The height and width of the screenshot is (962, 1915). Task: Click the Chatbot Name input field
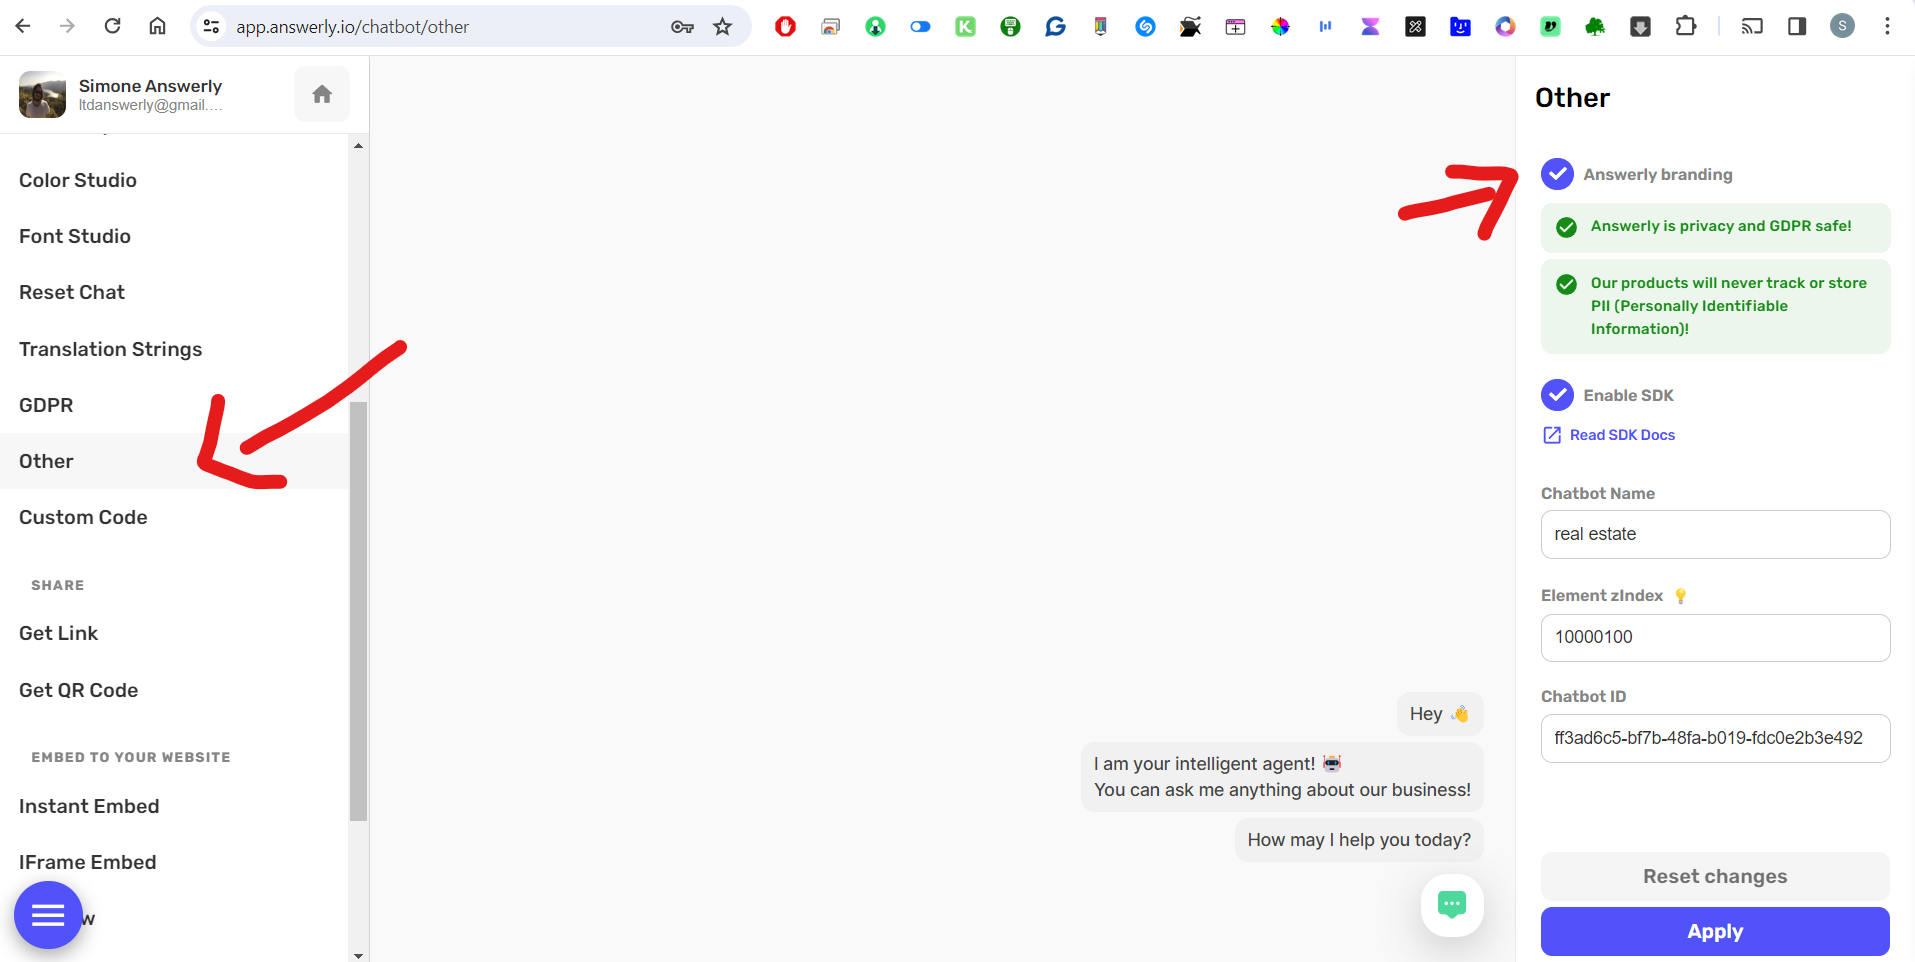coord(1715,535)
